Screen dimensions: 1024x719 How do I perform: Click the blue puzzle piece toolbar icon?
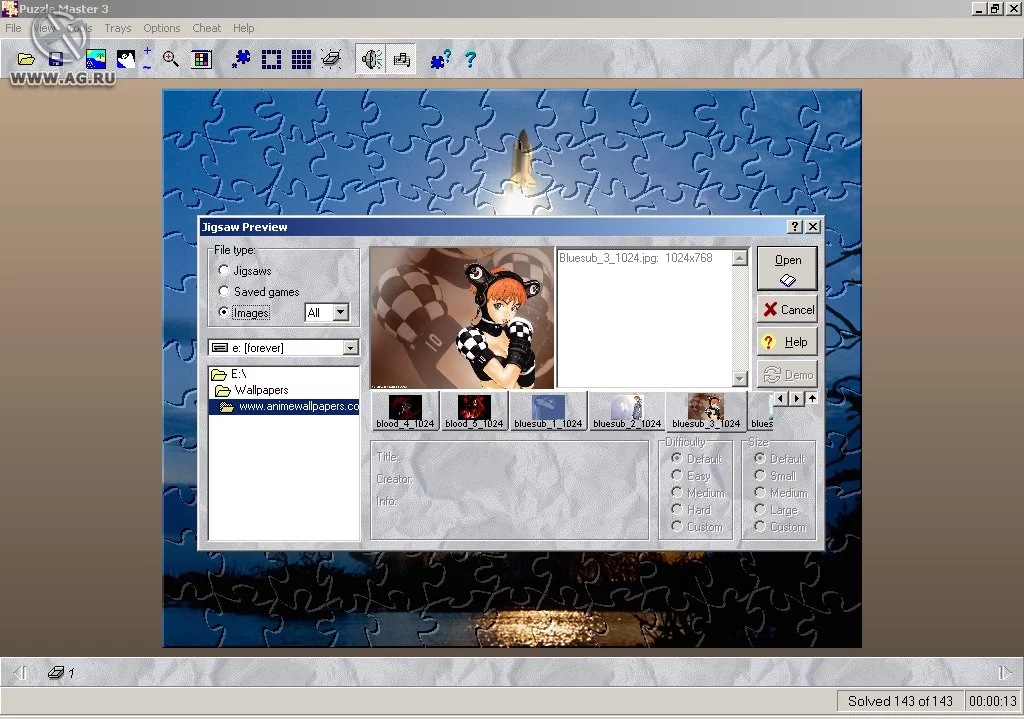point(241,59)
